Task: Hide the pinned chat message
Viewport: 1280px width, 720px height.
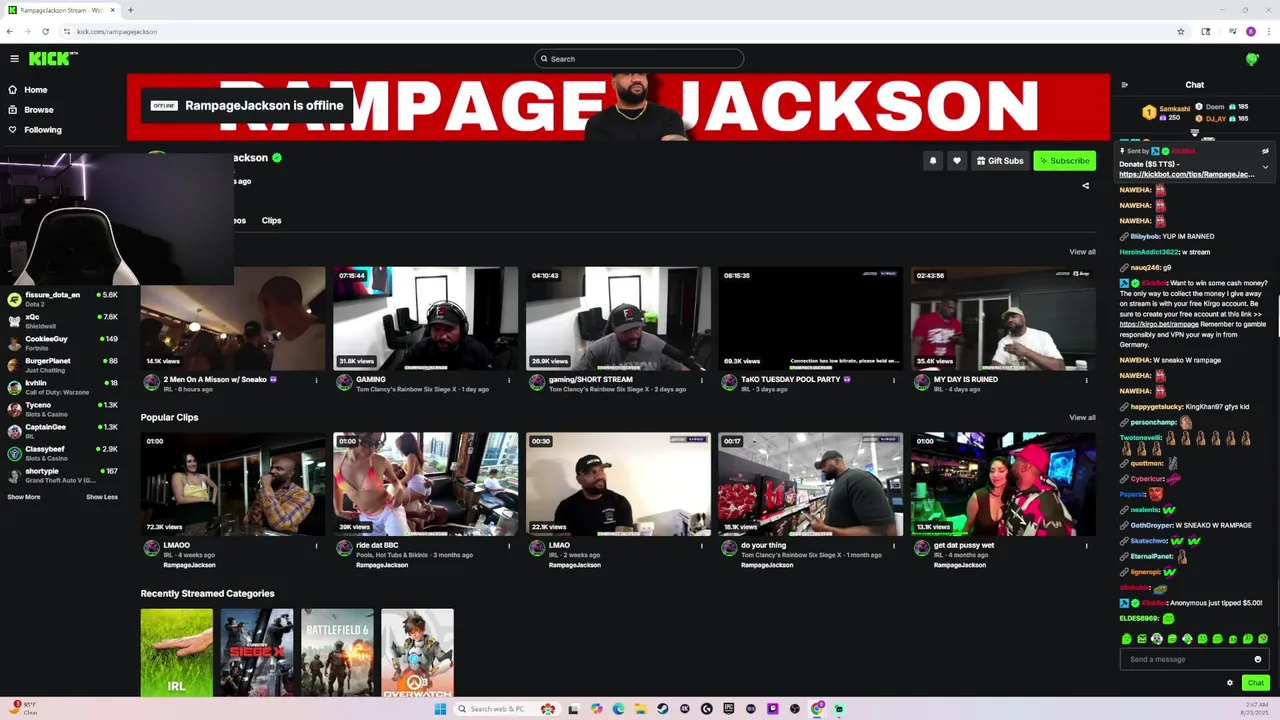Action: 1266,152
